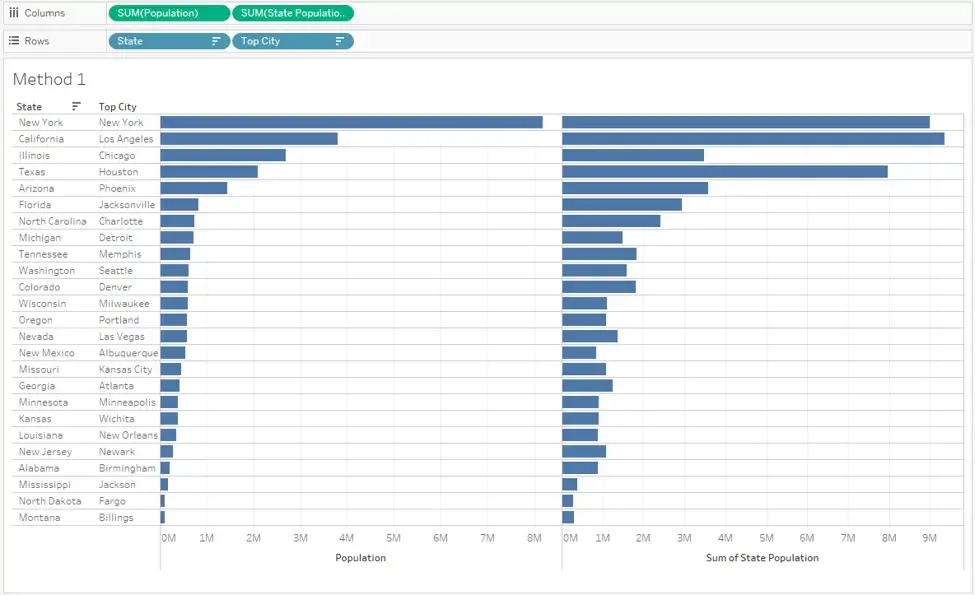
Task: Click the Minnesota state label
Action: click(x=44, y=402)
